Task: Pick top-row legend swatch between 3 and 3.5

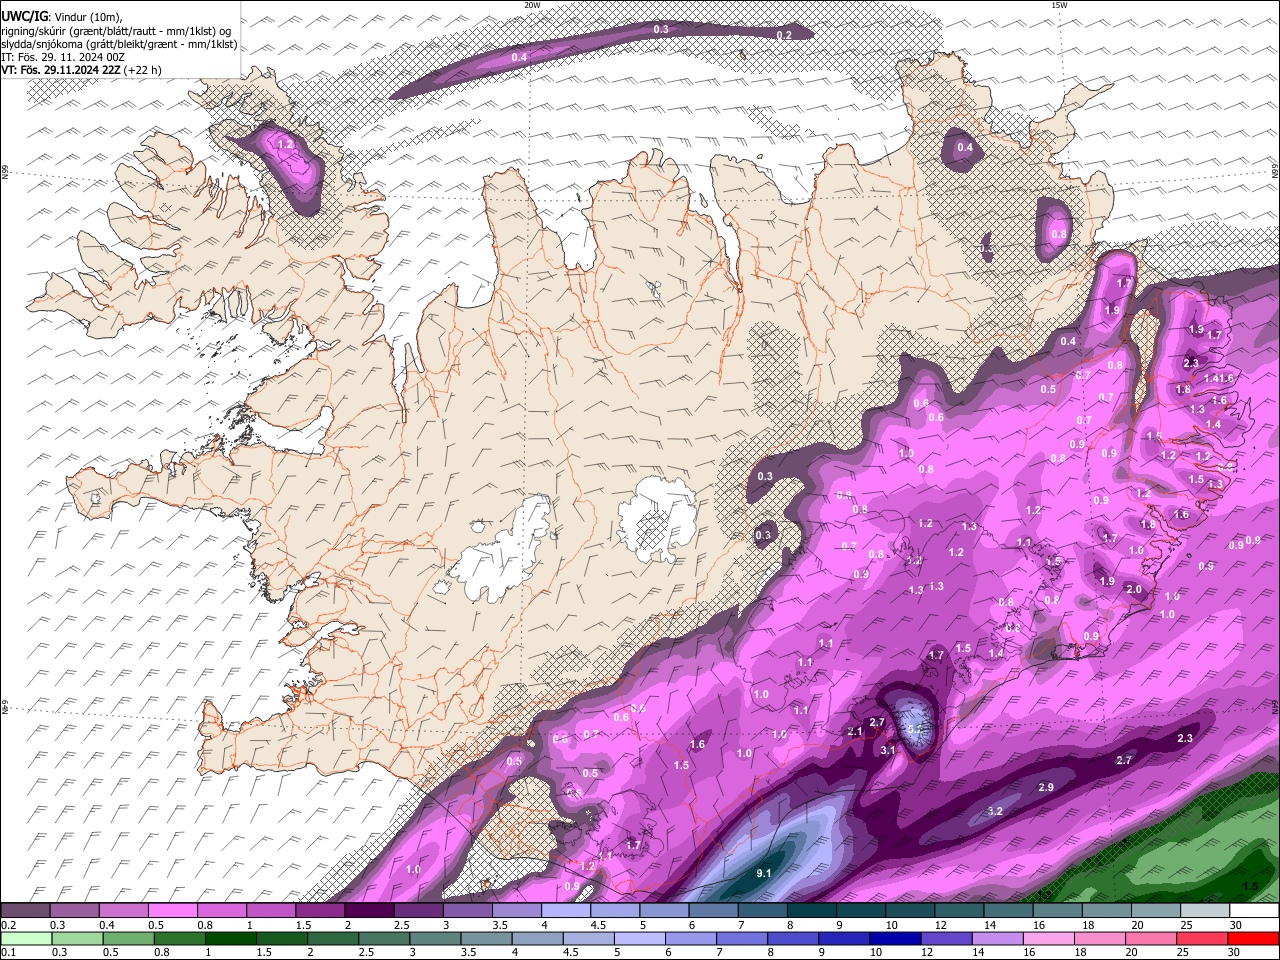Action: [x=468, y=911]
